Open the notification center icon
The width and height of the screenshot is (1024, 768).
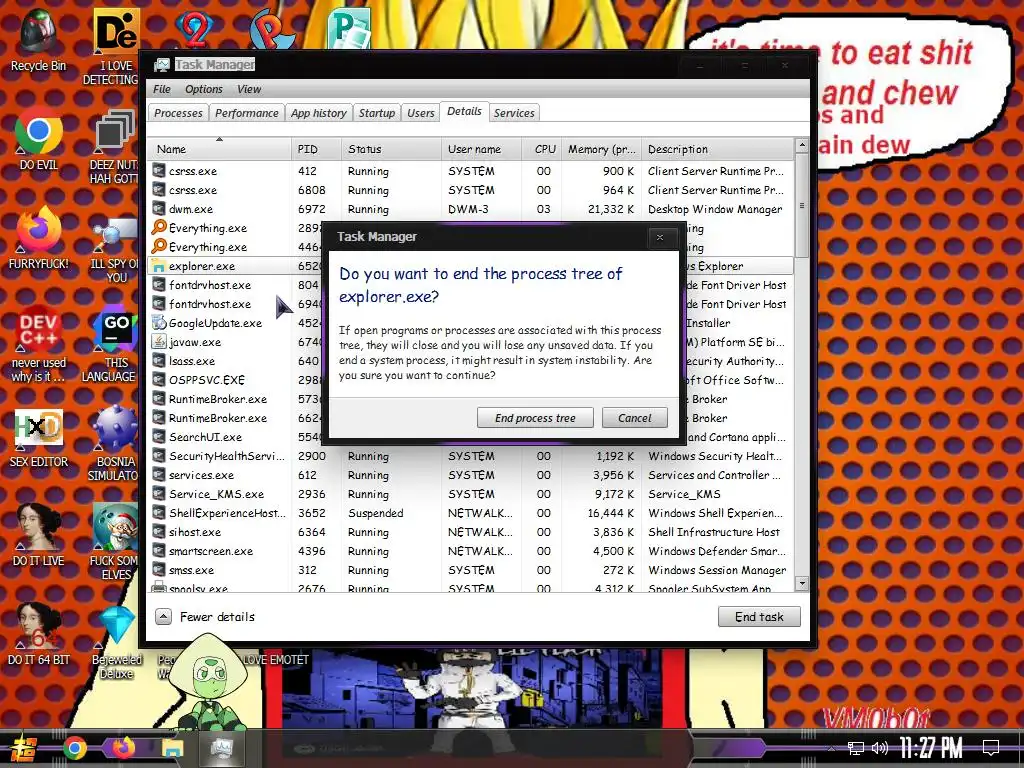991,748
